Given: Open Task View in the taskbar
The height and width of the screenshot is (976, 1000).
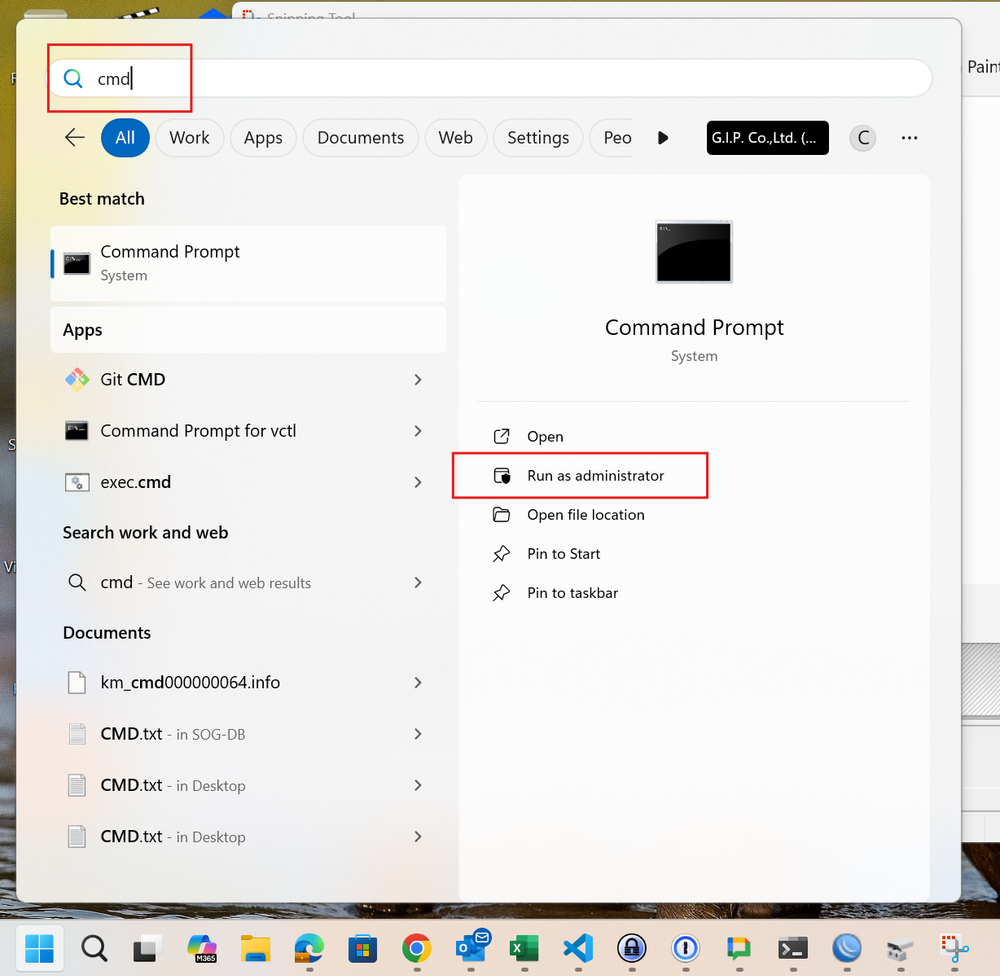Looking at the screenshot, I should click(x=147, y=949).
